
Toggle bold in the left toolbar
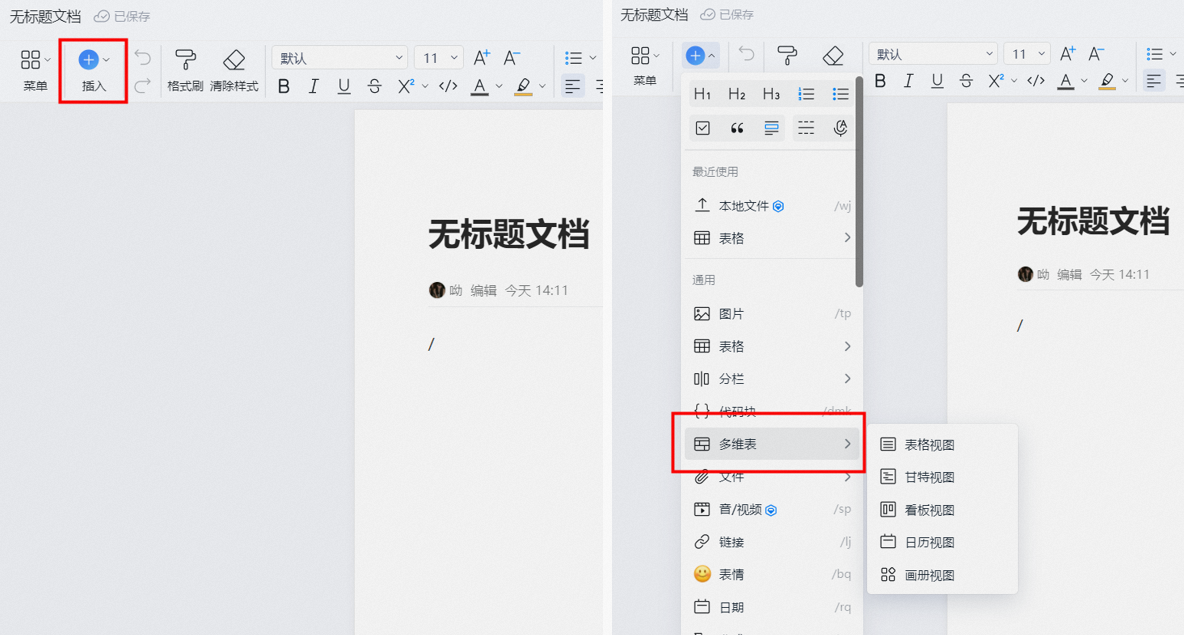coord(284,86)
